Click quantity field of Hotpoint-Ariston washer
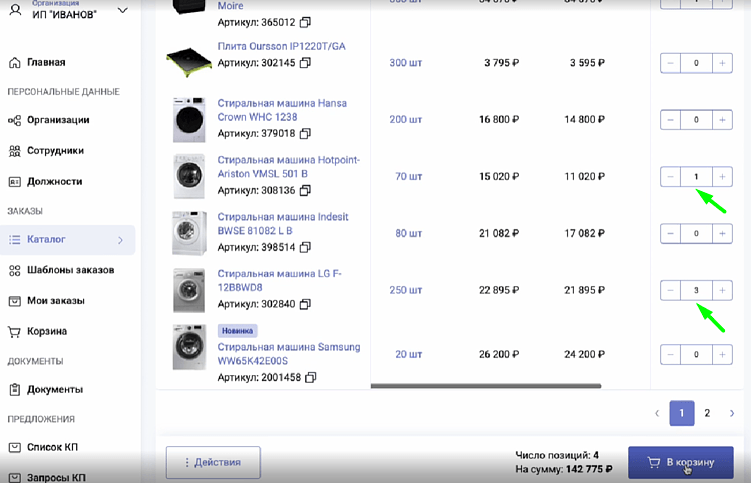Image resolution: width=751 pixels, height=483 pixels. point(696,177)
